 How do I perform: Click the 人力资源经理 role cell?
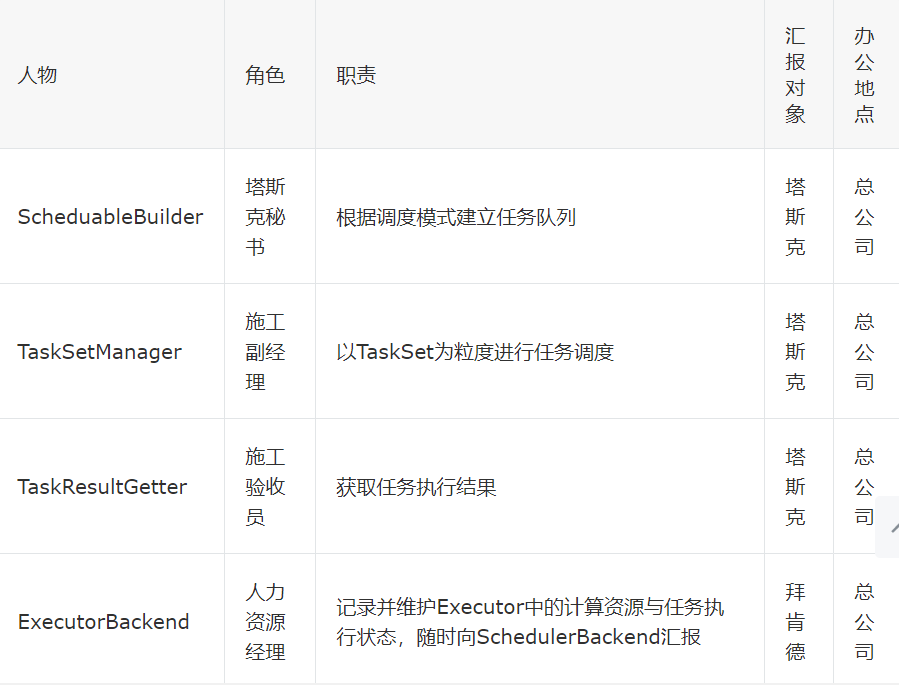tap(265, 622)
